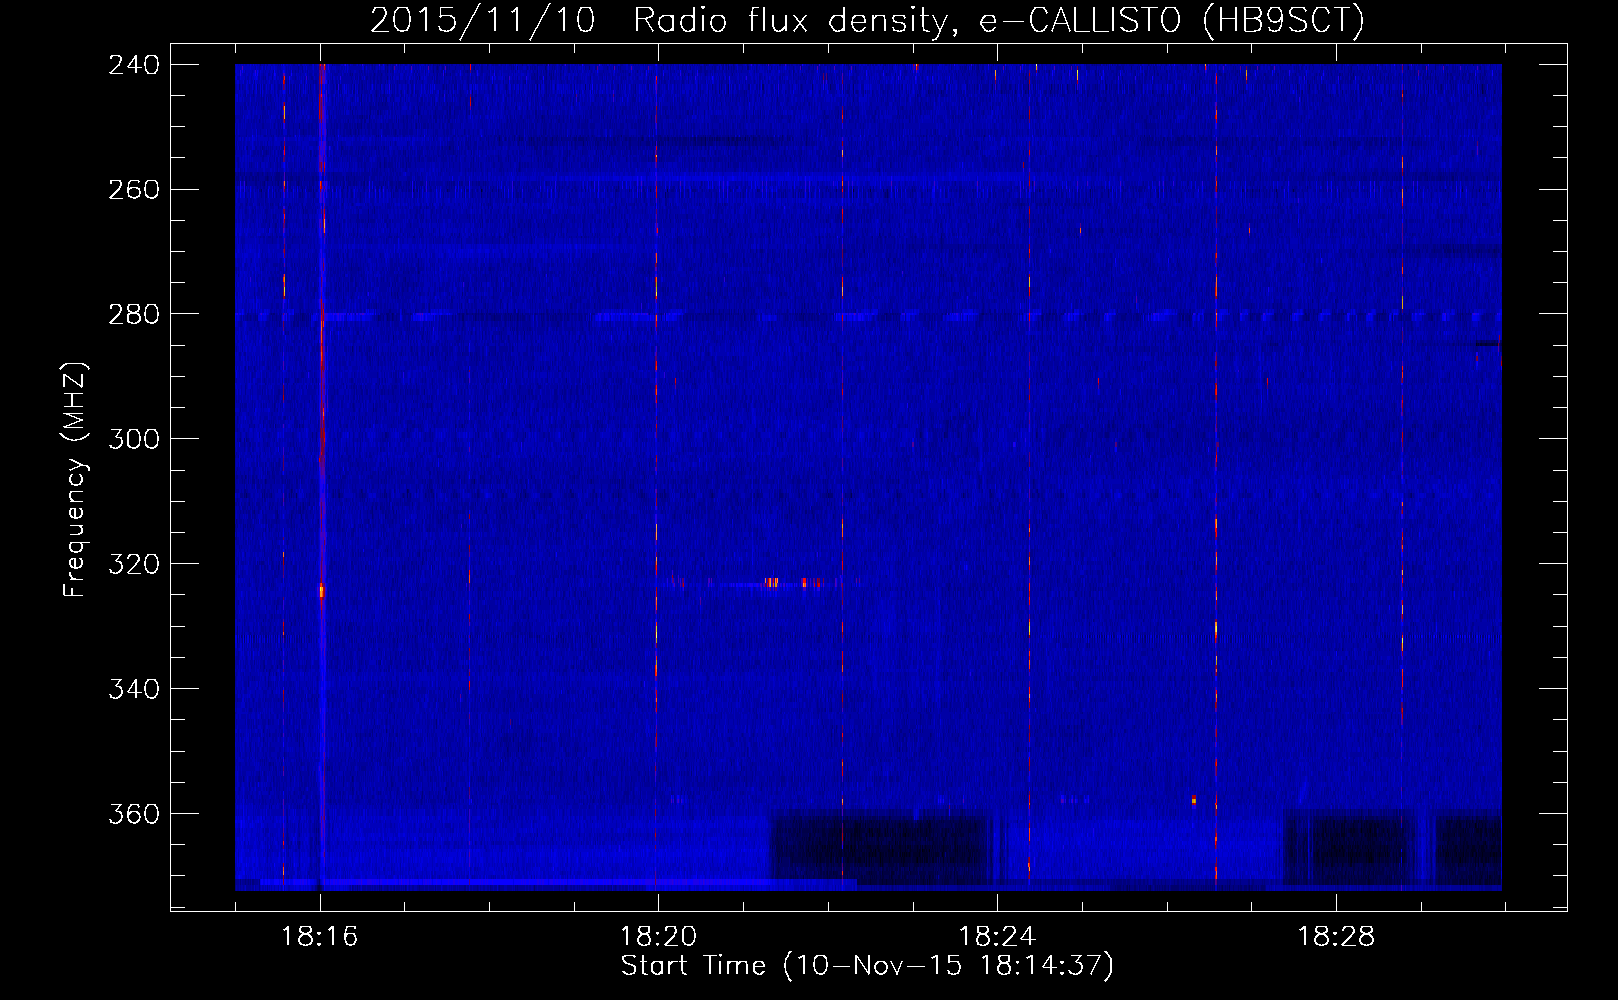
Task: Click the small bright spot near 358 MHz before 18:27
Action: [1193, 800]
